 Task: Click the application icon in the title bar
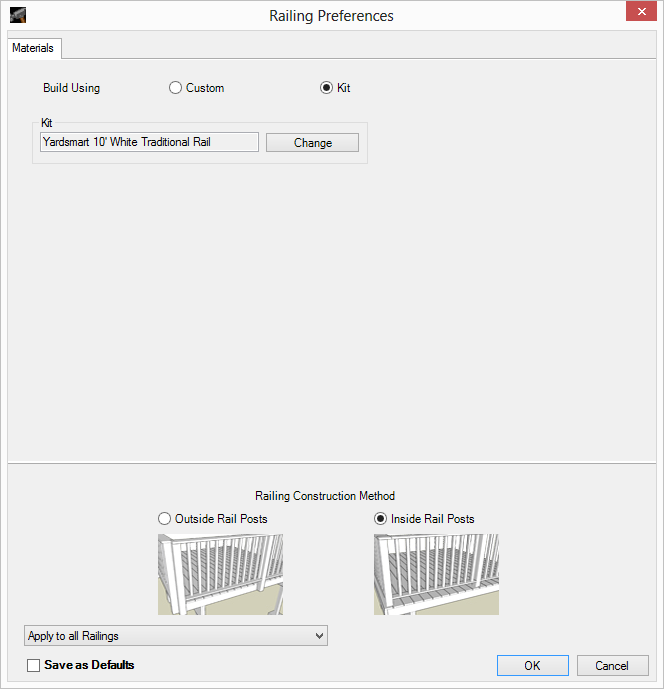click(18, 15)
